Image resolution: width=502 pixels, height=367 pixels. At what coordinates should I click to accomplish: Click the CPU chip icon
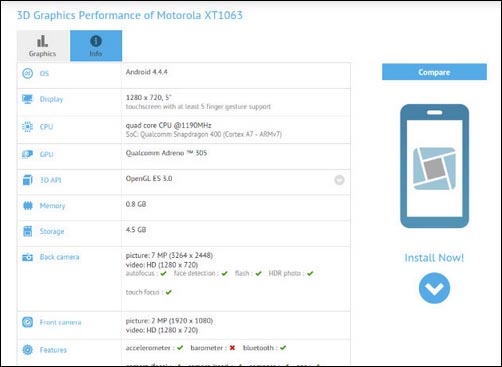[x=28, y=127]
